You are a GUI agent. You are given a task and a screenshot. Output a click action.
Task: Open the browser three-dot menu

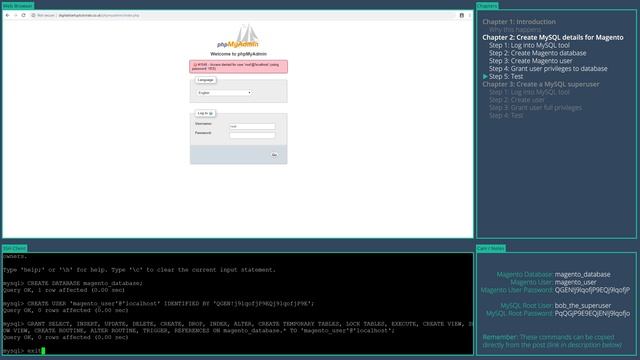tap(469, 15)
